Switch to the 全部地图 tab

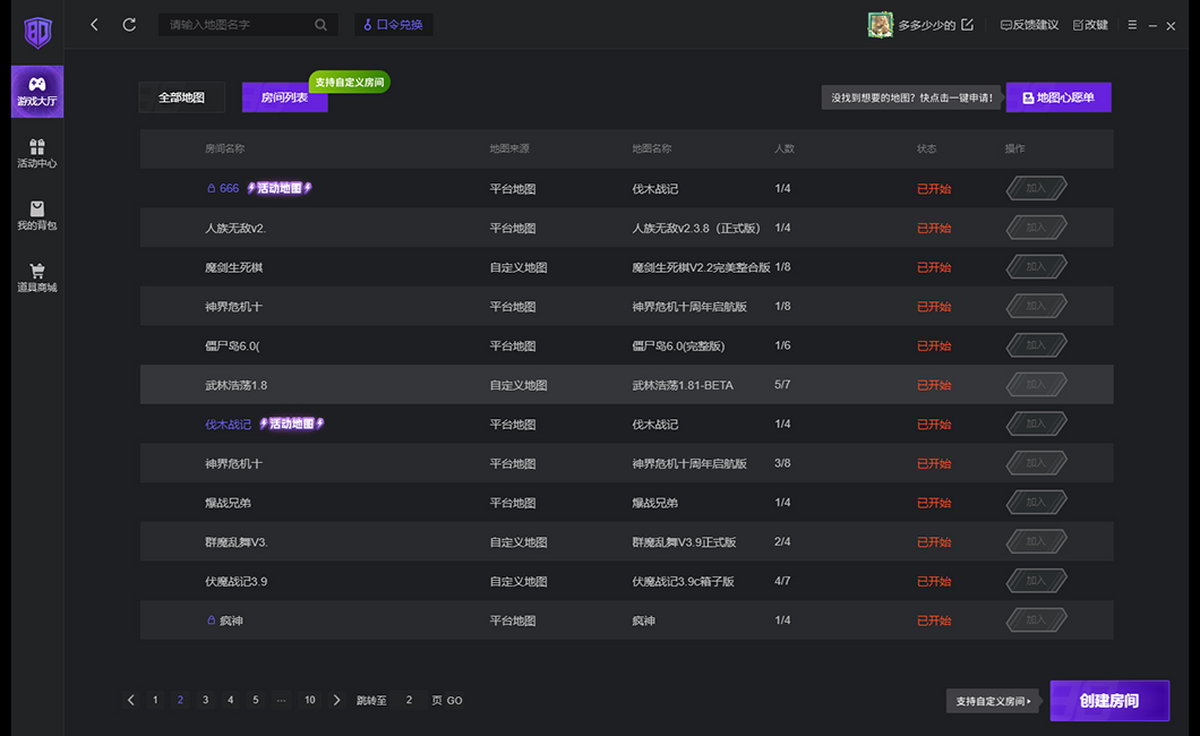click(x=181, y=97)
